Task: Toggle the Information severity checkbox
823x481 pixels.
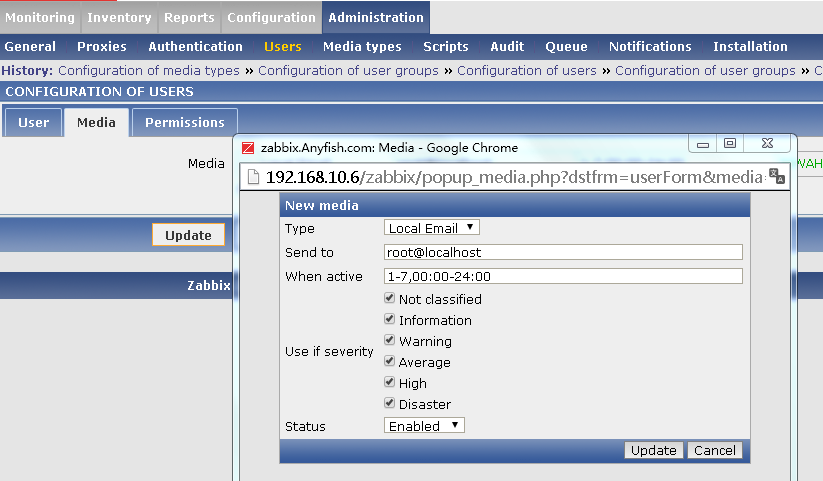Action: coord(389,319)
